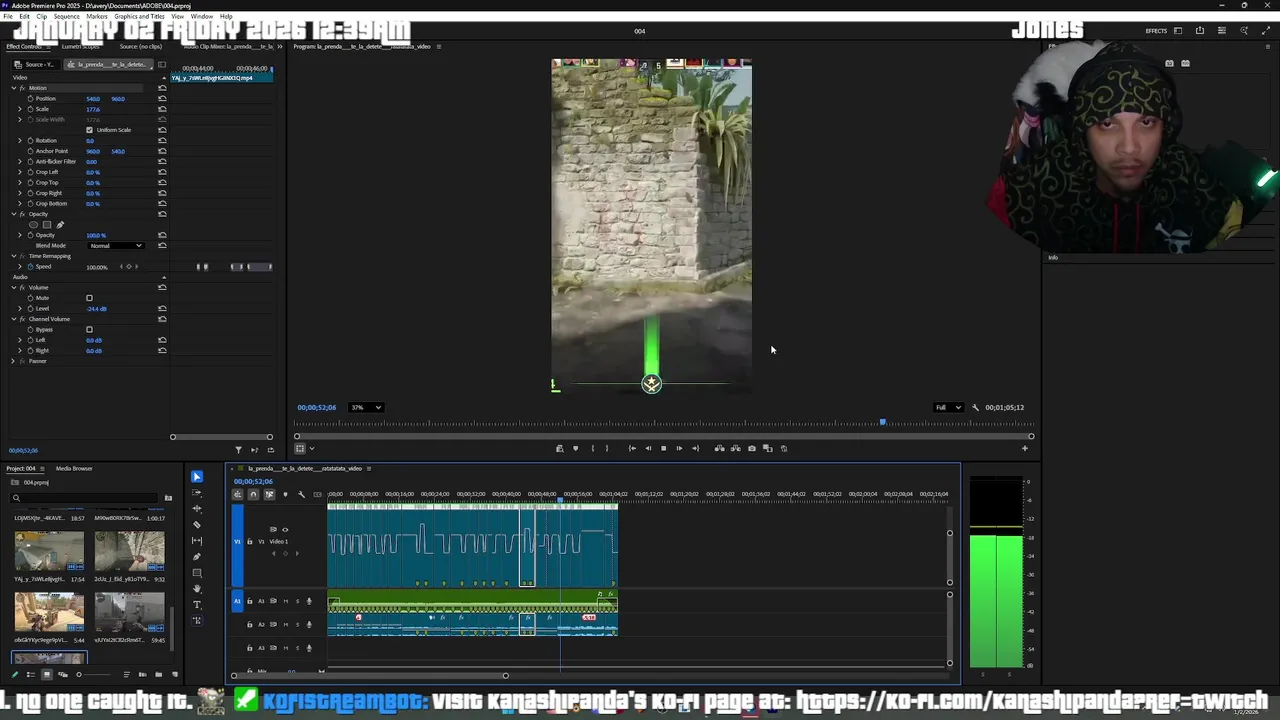The height and width of the screenshot is (720, 1280).
Task: Open the Markers menu
Action: (x=97, y=16)
